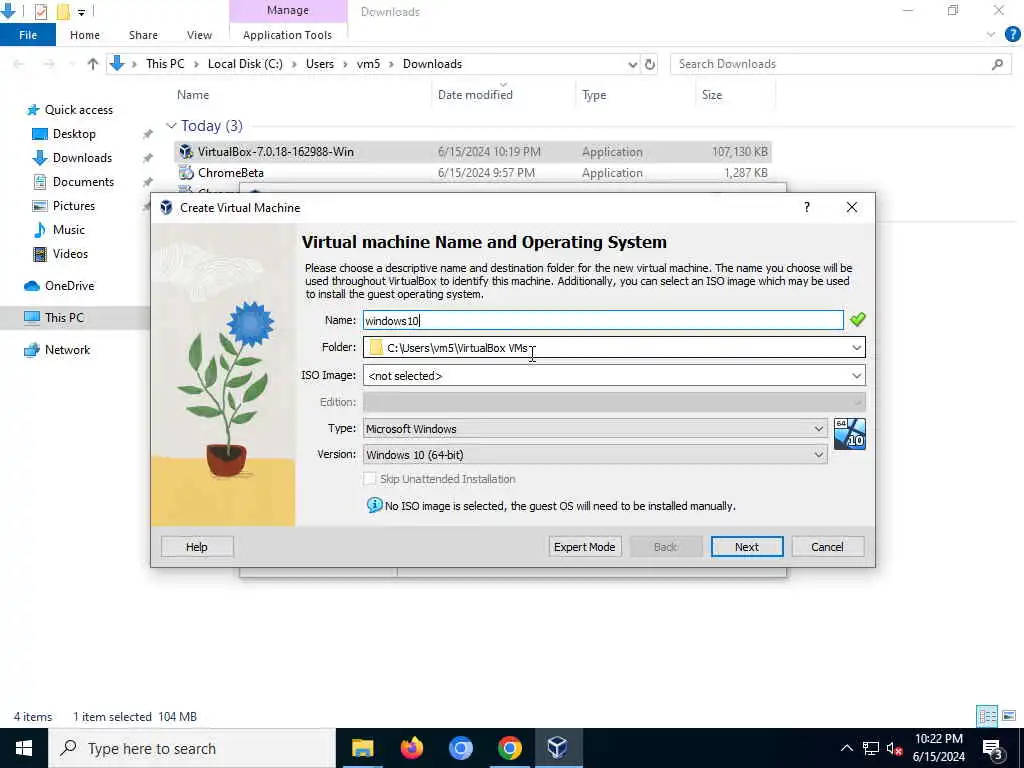1024x768 pixels.
Task: Click the green checkmark next to the Name field
Action: click(x=857, y=319)
